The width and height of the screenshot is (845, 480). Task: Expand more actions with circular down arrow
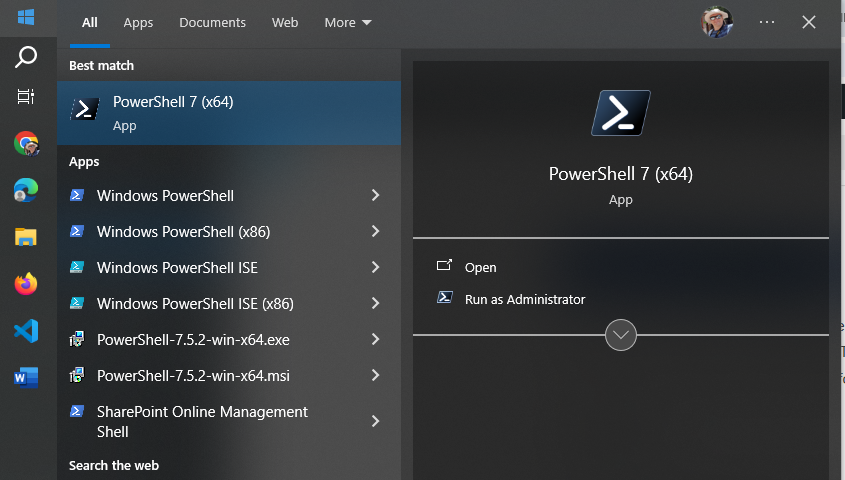pos(621,335)
